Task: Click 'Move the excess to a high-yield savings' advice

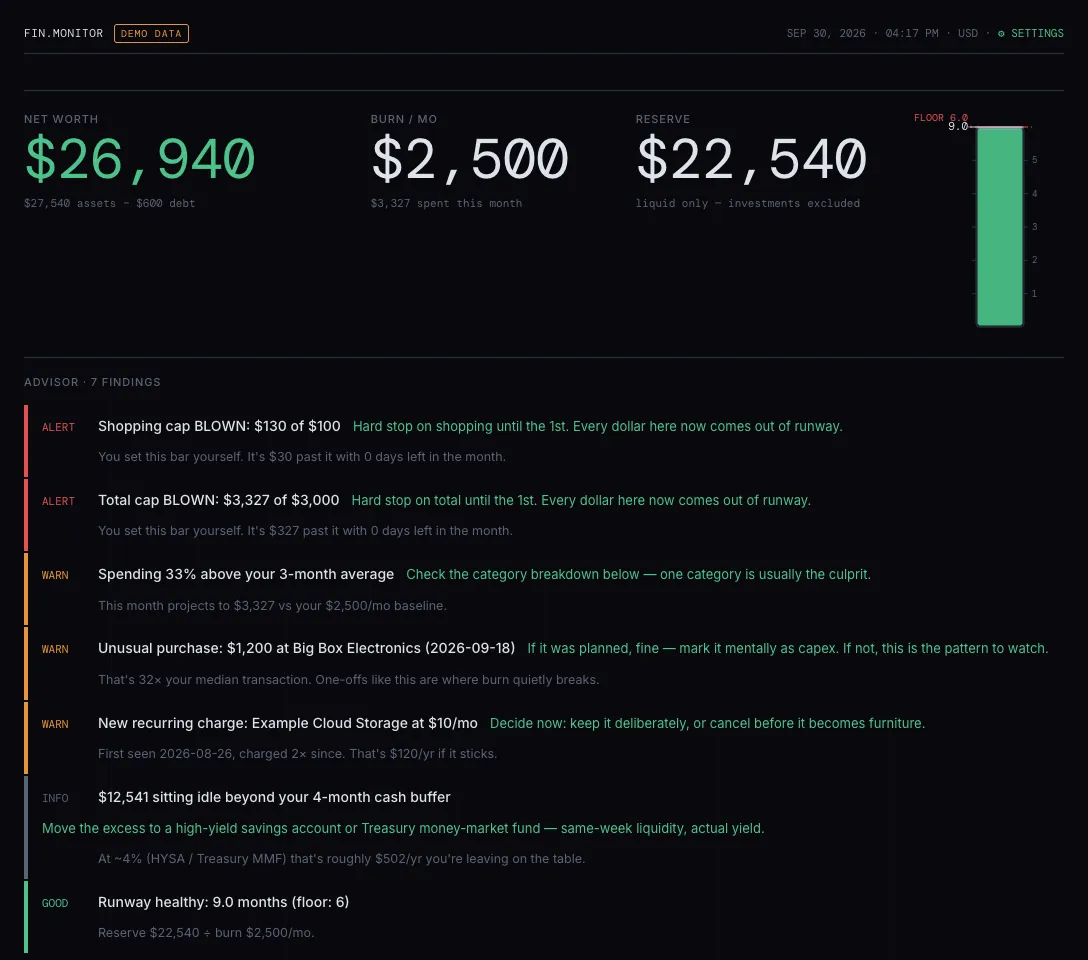Action: [x=402, y=829]
